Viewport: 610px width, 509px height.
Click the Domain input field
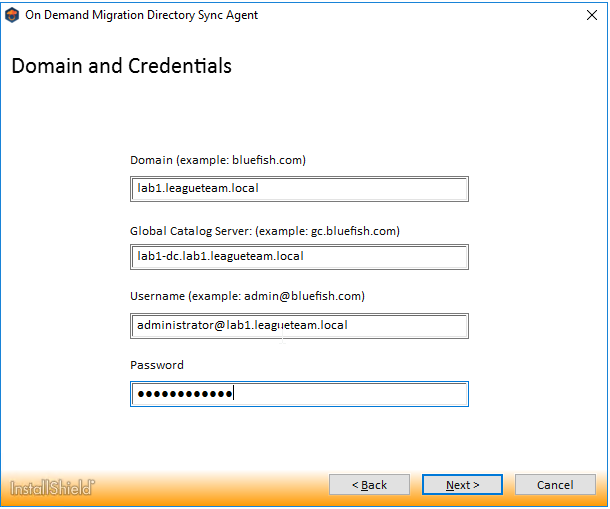coord(299,189)
